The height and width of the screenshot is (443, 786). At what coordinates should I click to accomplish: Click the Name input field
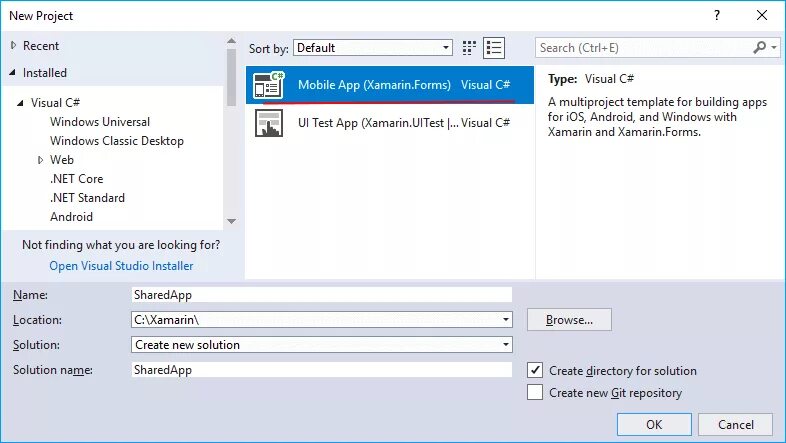[321, 295]
